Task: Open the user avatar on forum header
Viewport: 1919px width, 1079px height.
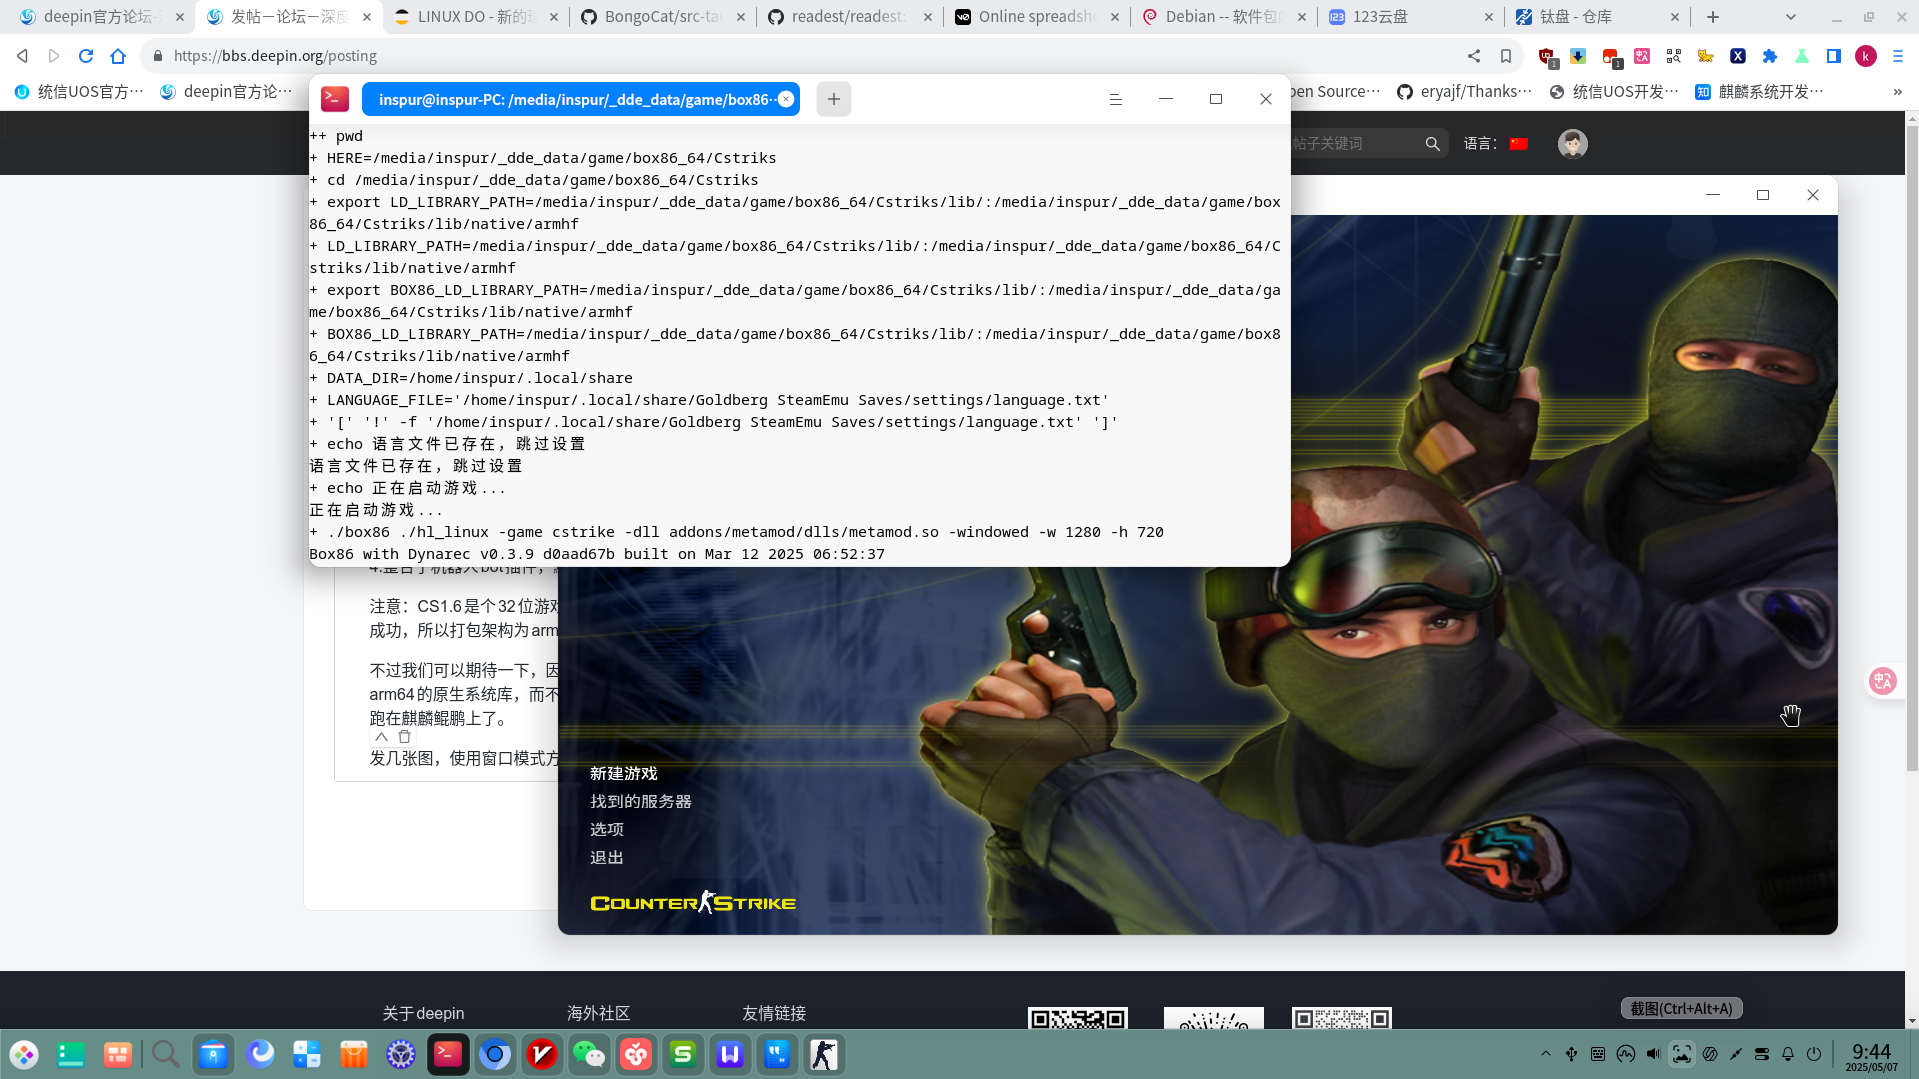Action: tap(1572, 144)
